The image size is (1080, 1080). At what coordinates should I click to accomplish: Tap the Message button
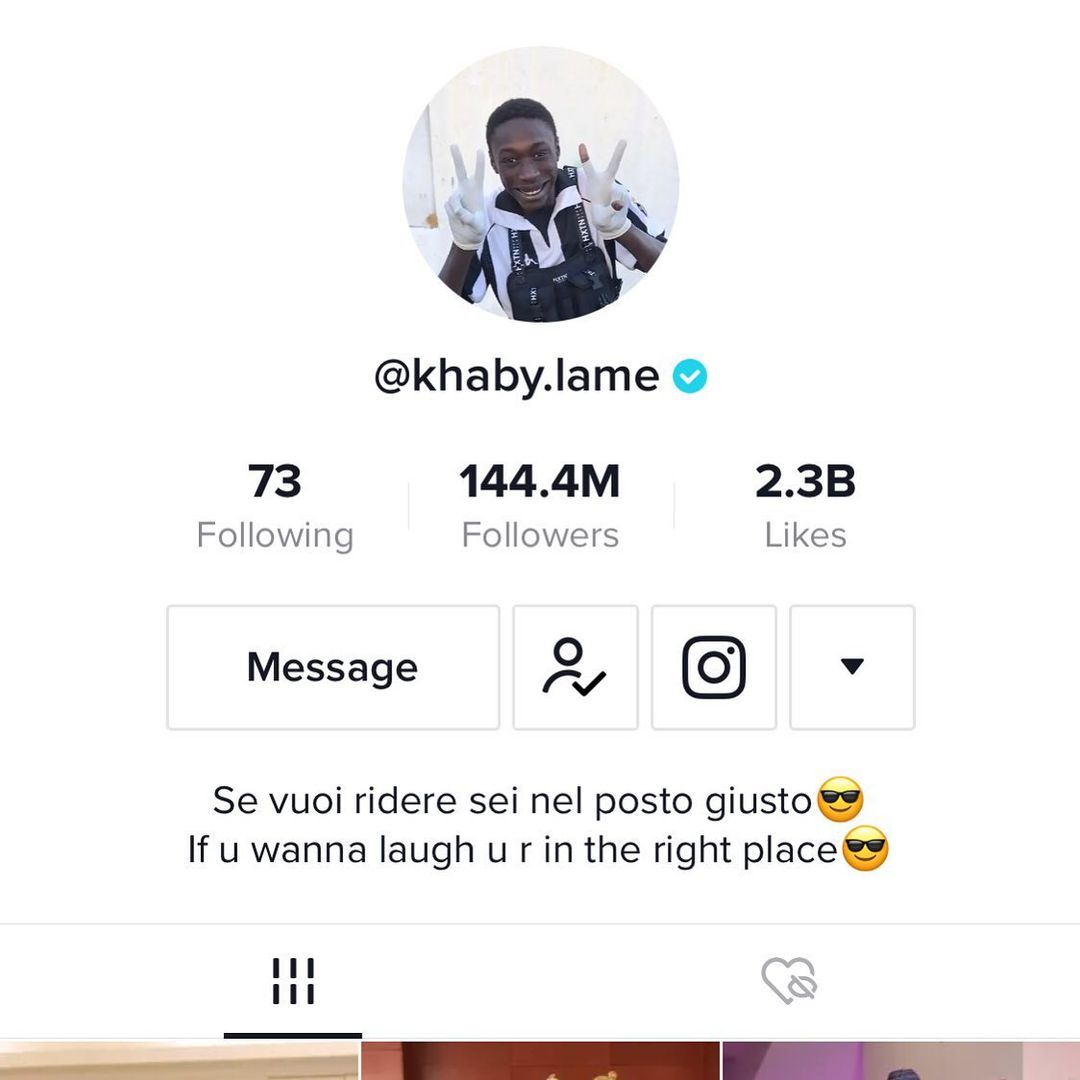pyautogui.click(x=333, y=667)
